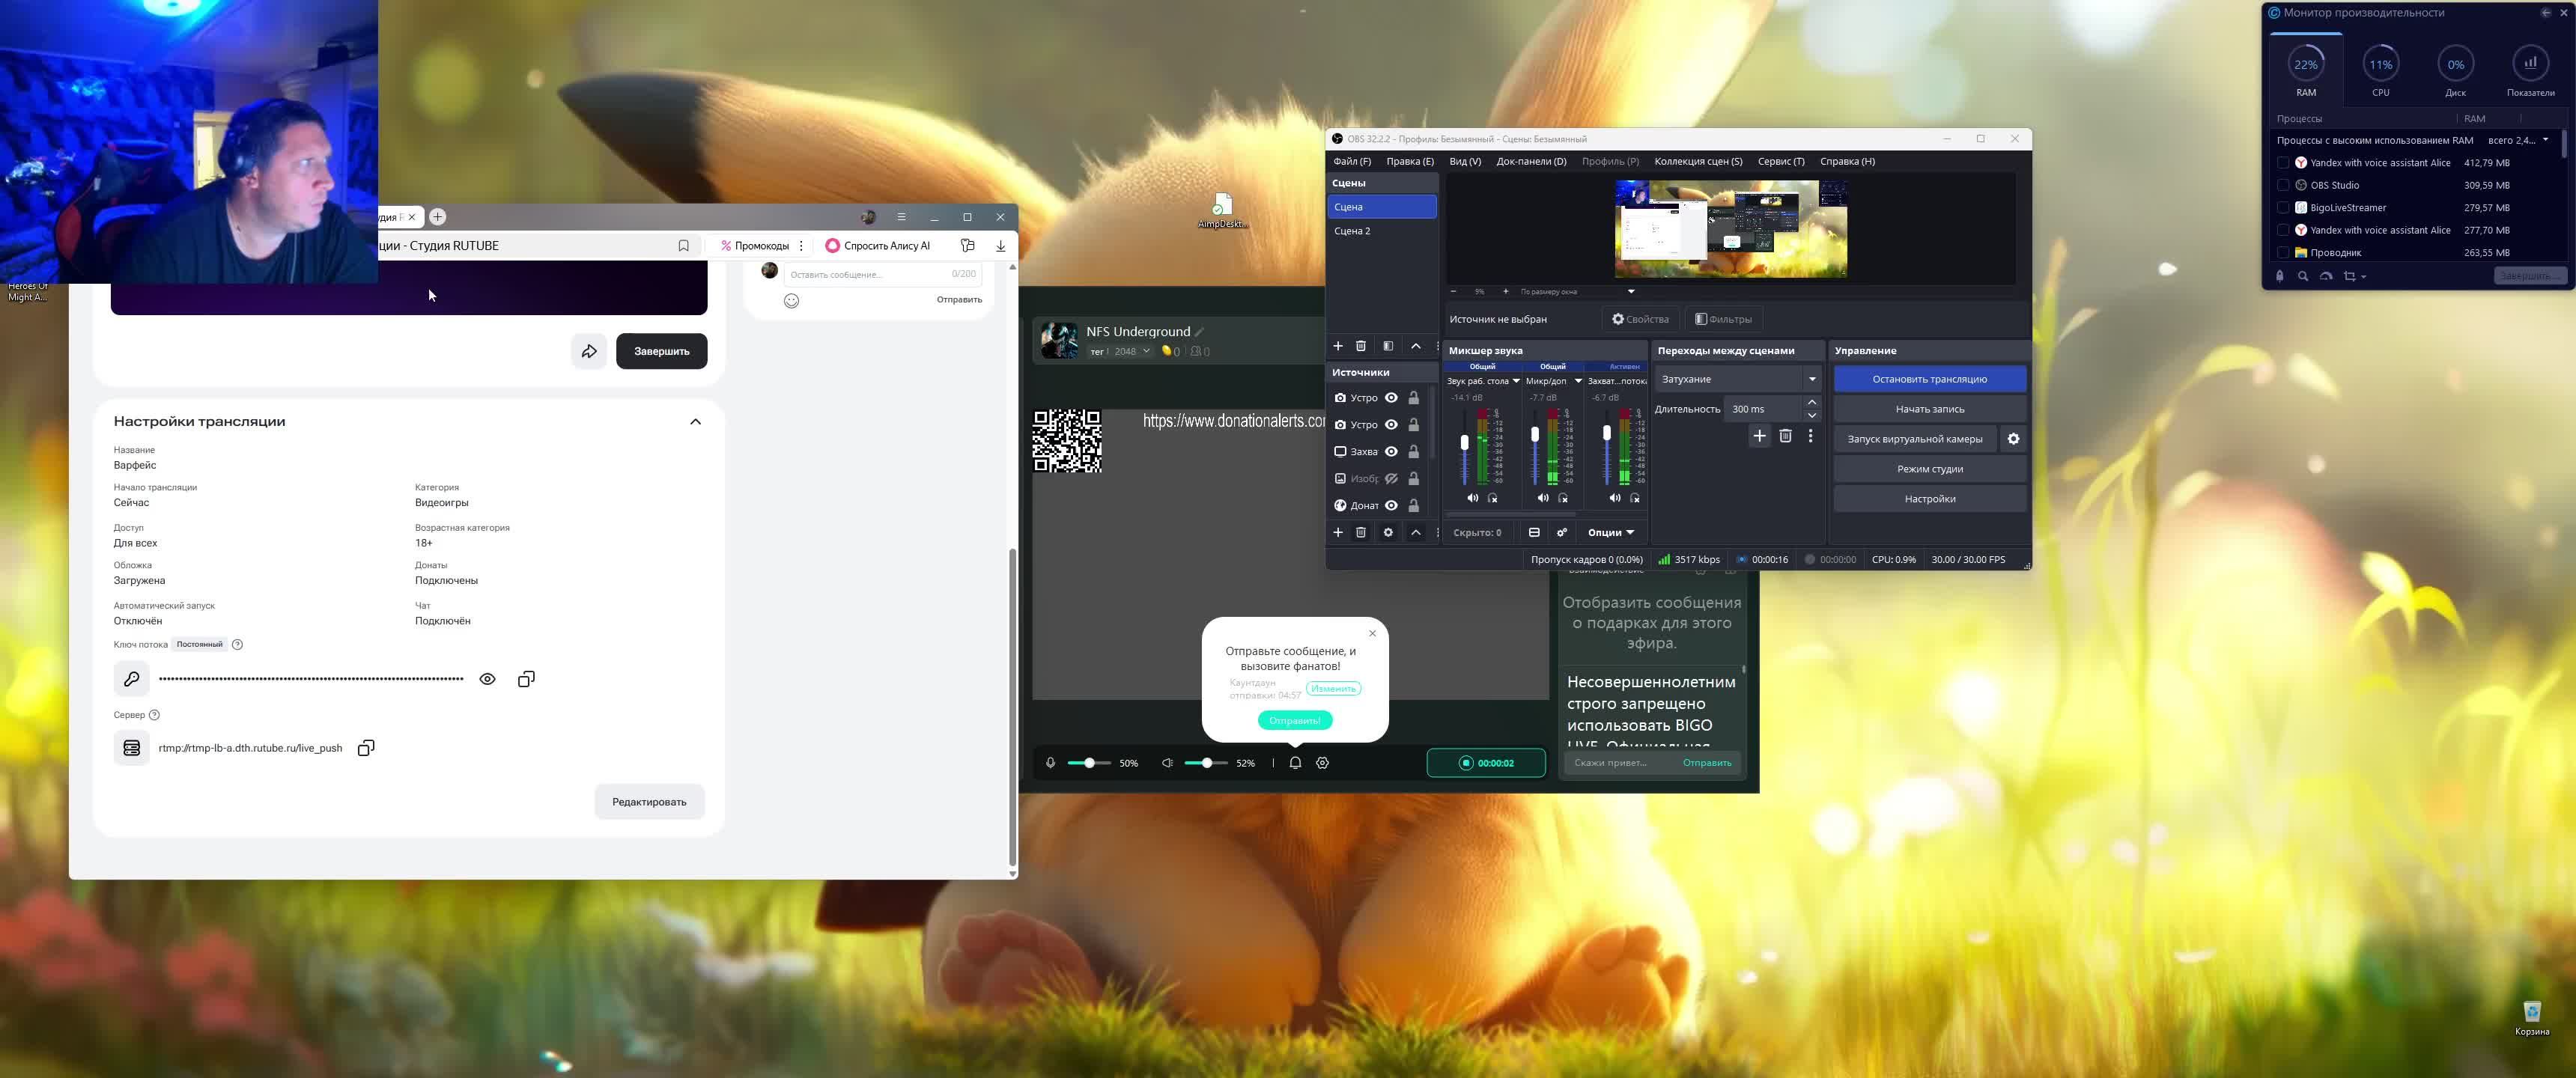2576x1078 pixels.
Task: Mute the Звук раб. стола audio channel
Action: (1472, 498)
